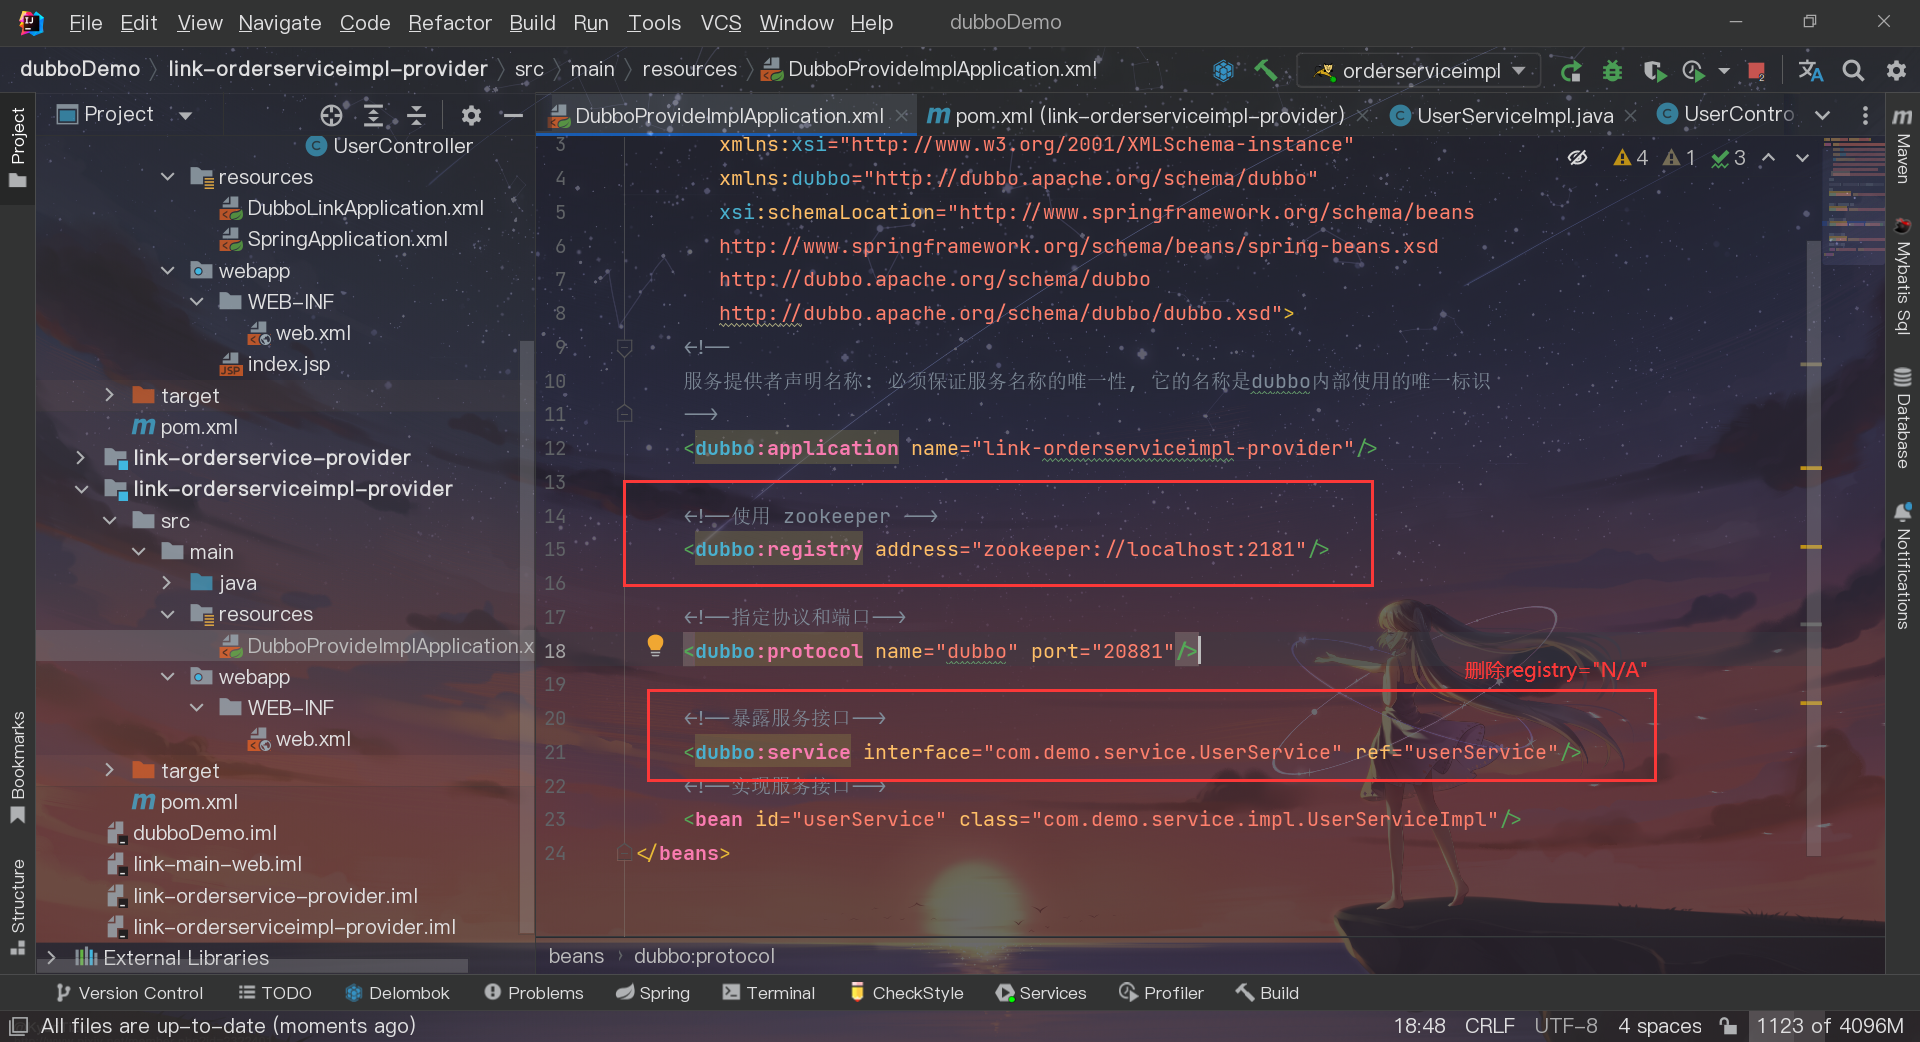Click the Spring tool window button
1920x1042 pixels.
[x=652, y=993]
